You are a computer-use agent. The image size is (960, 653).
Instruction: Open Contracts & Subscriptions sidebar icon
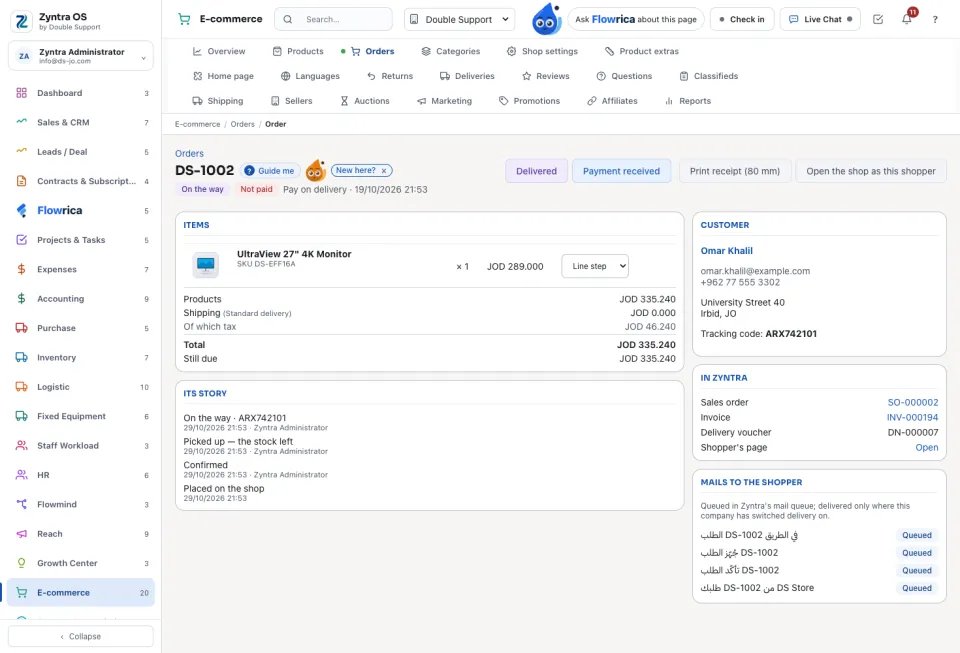(21, 181)
